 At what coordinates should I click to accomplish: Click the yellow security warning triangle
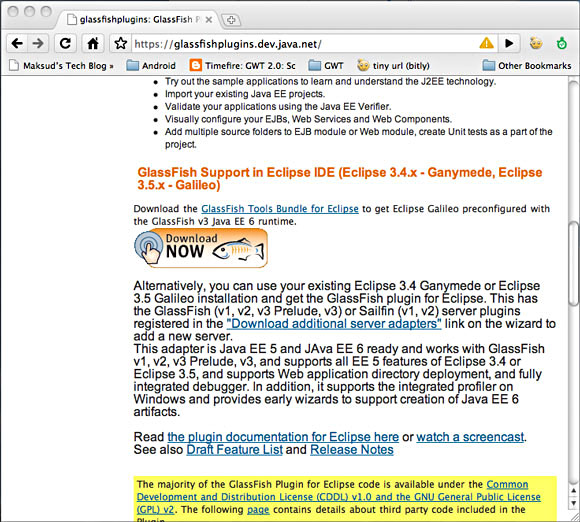(486, 43)
